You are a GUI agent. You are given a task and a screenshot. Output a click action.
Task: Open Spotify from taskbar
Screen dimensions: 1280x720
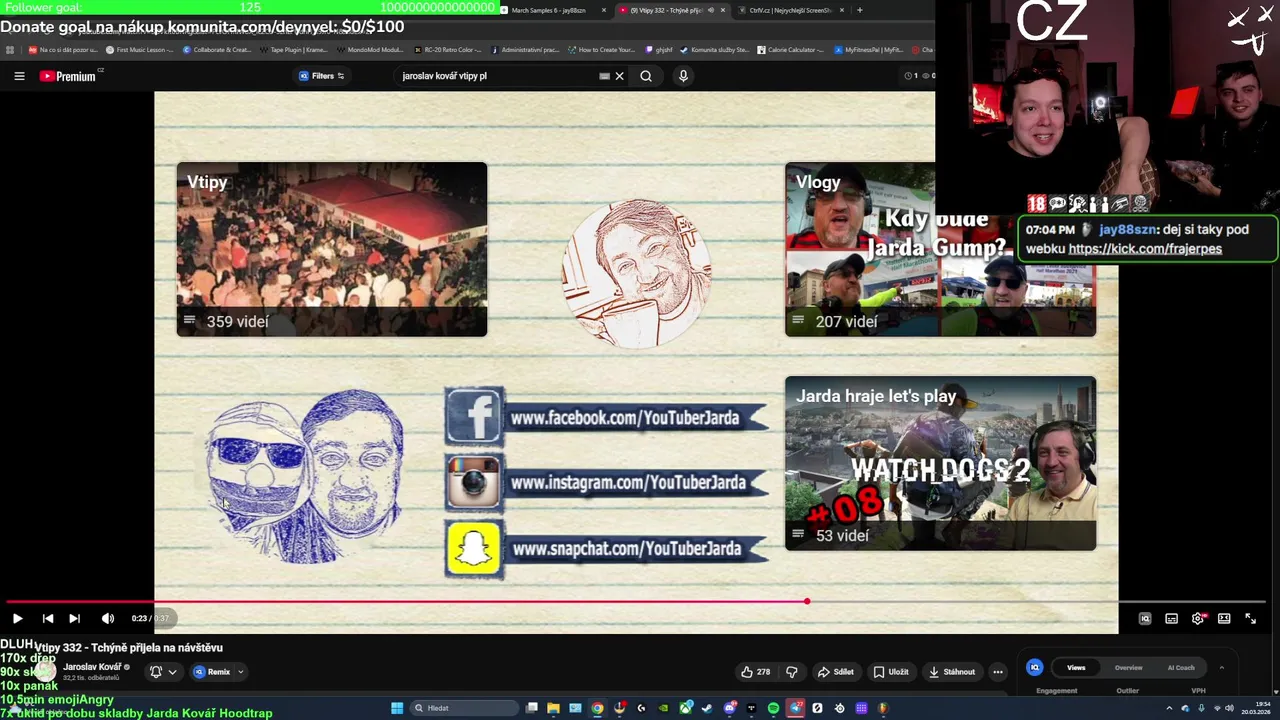(773, 708)
